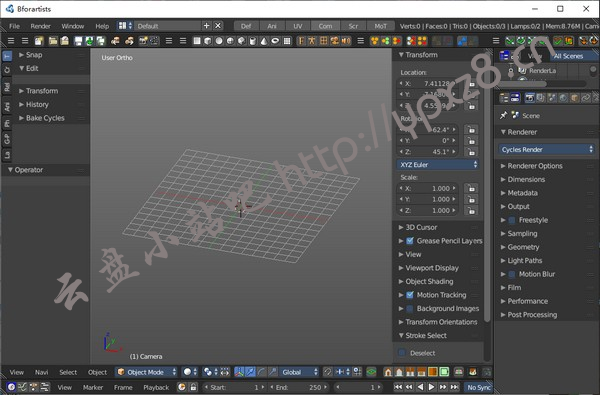Jump to last frame in timeline

(x=454, y=387)
